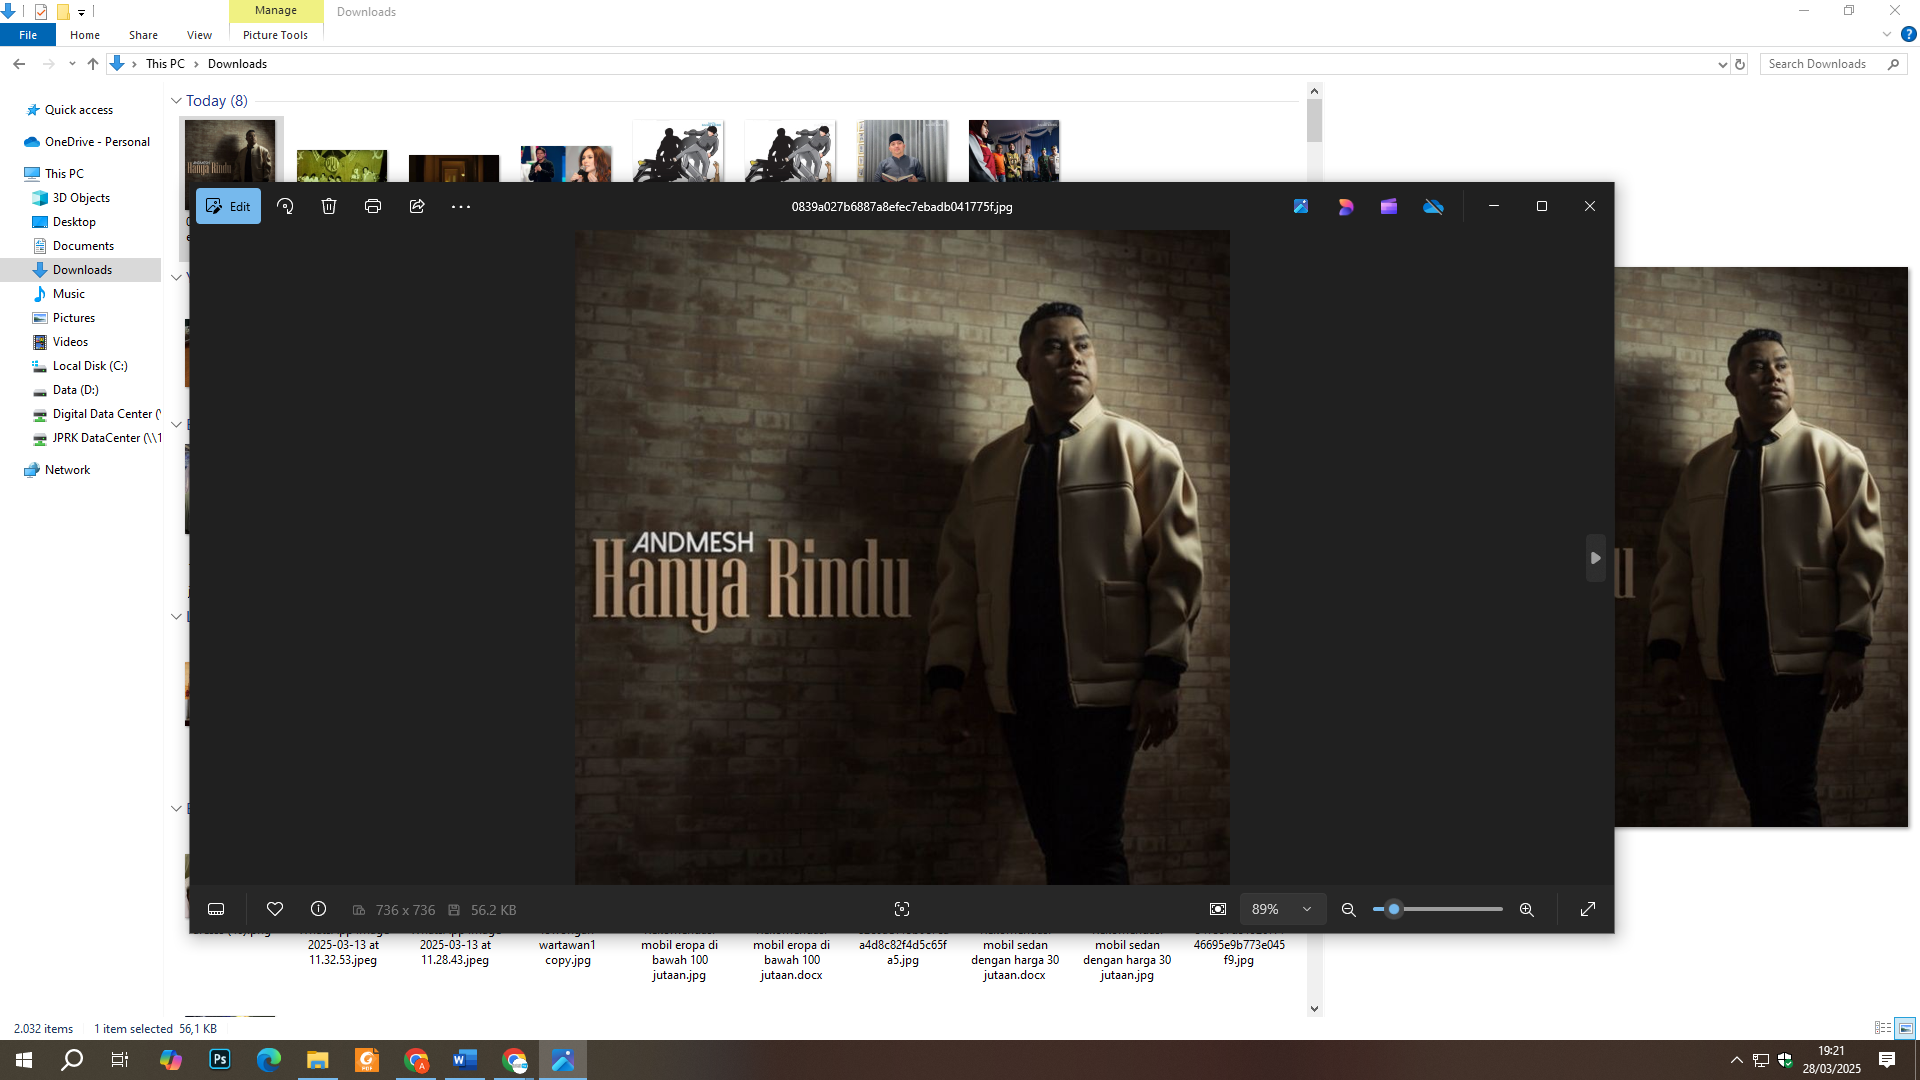Fit image to window in Photos
The image size is (1920, 1080).
pyautogui.click(x=1218, y=909)
